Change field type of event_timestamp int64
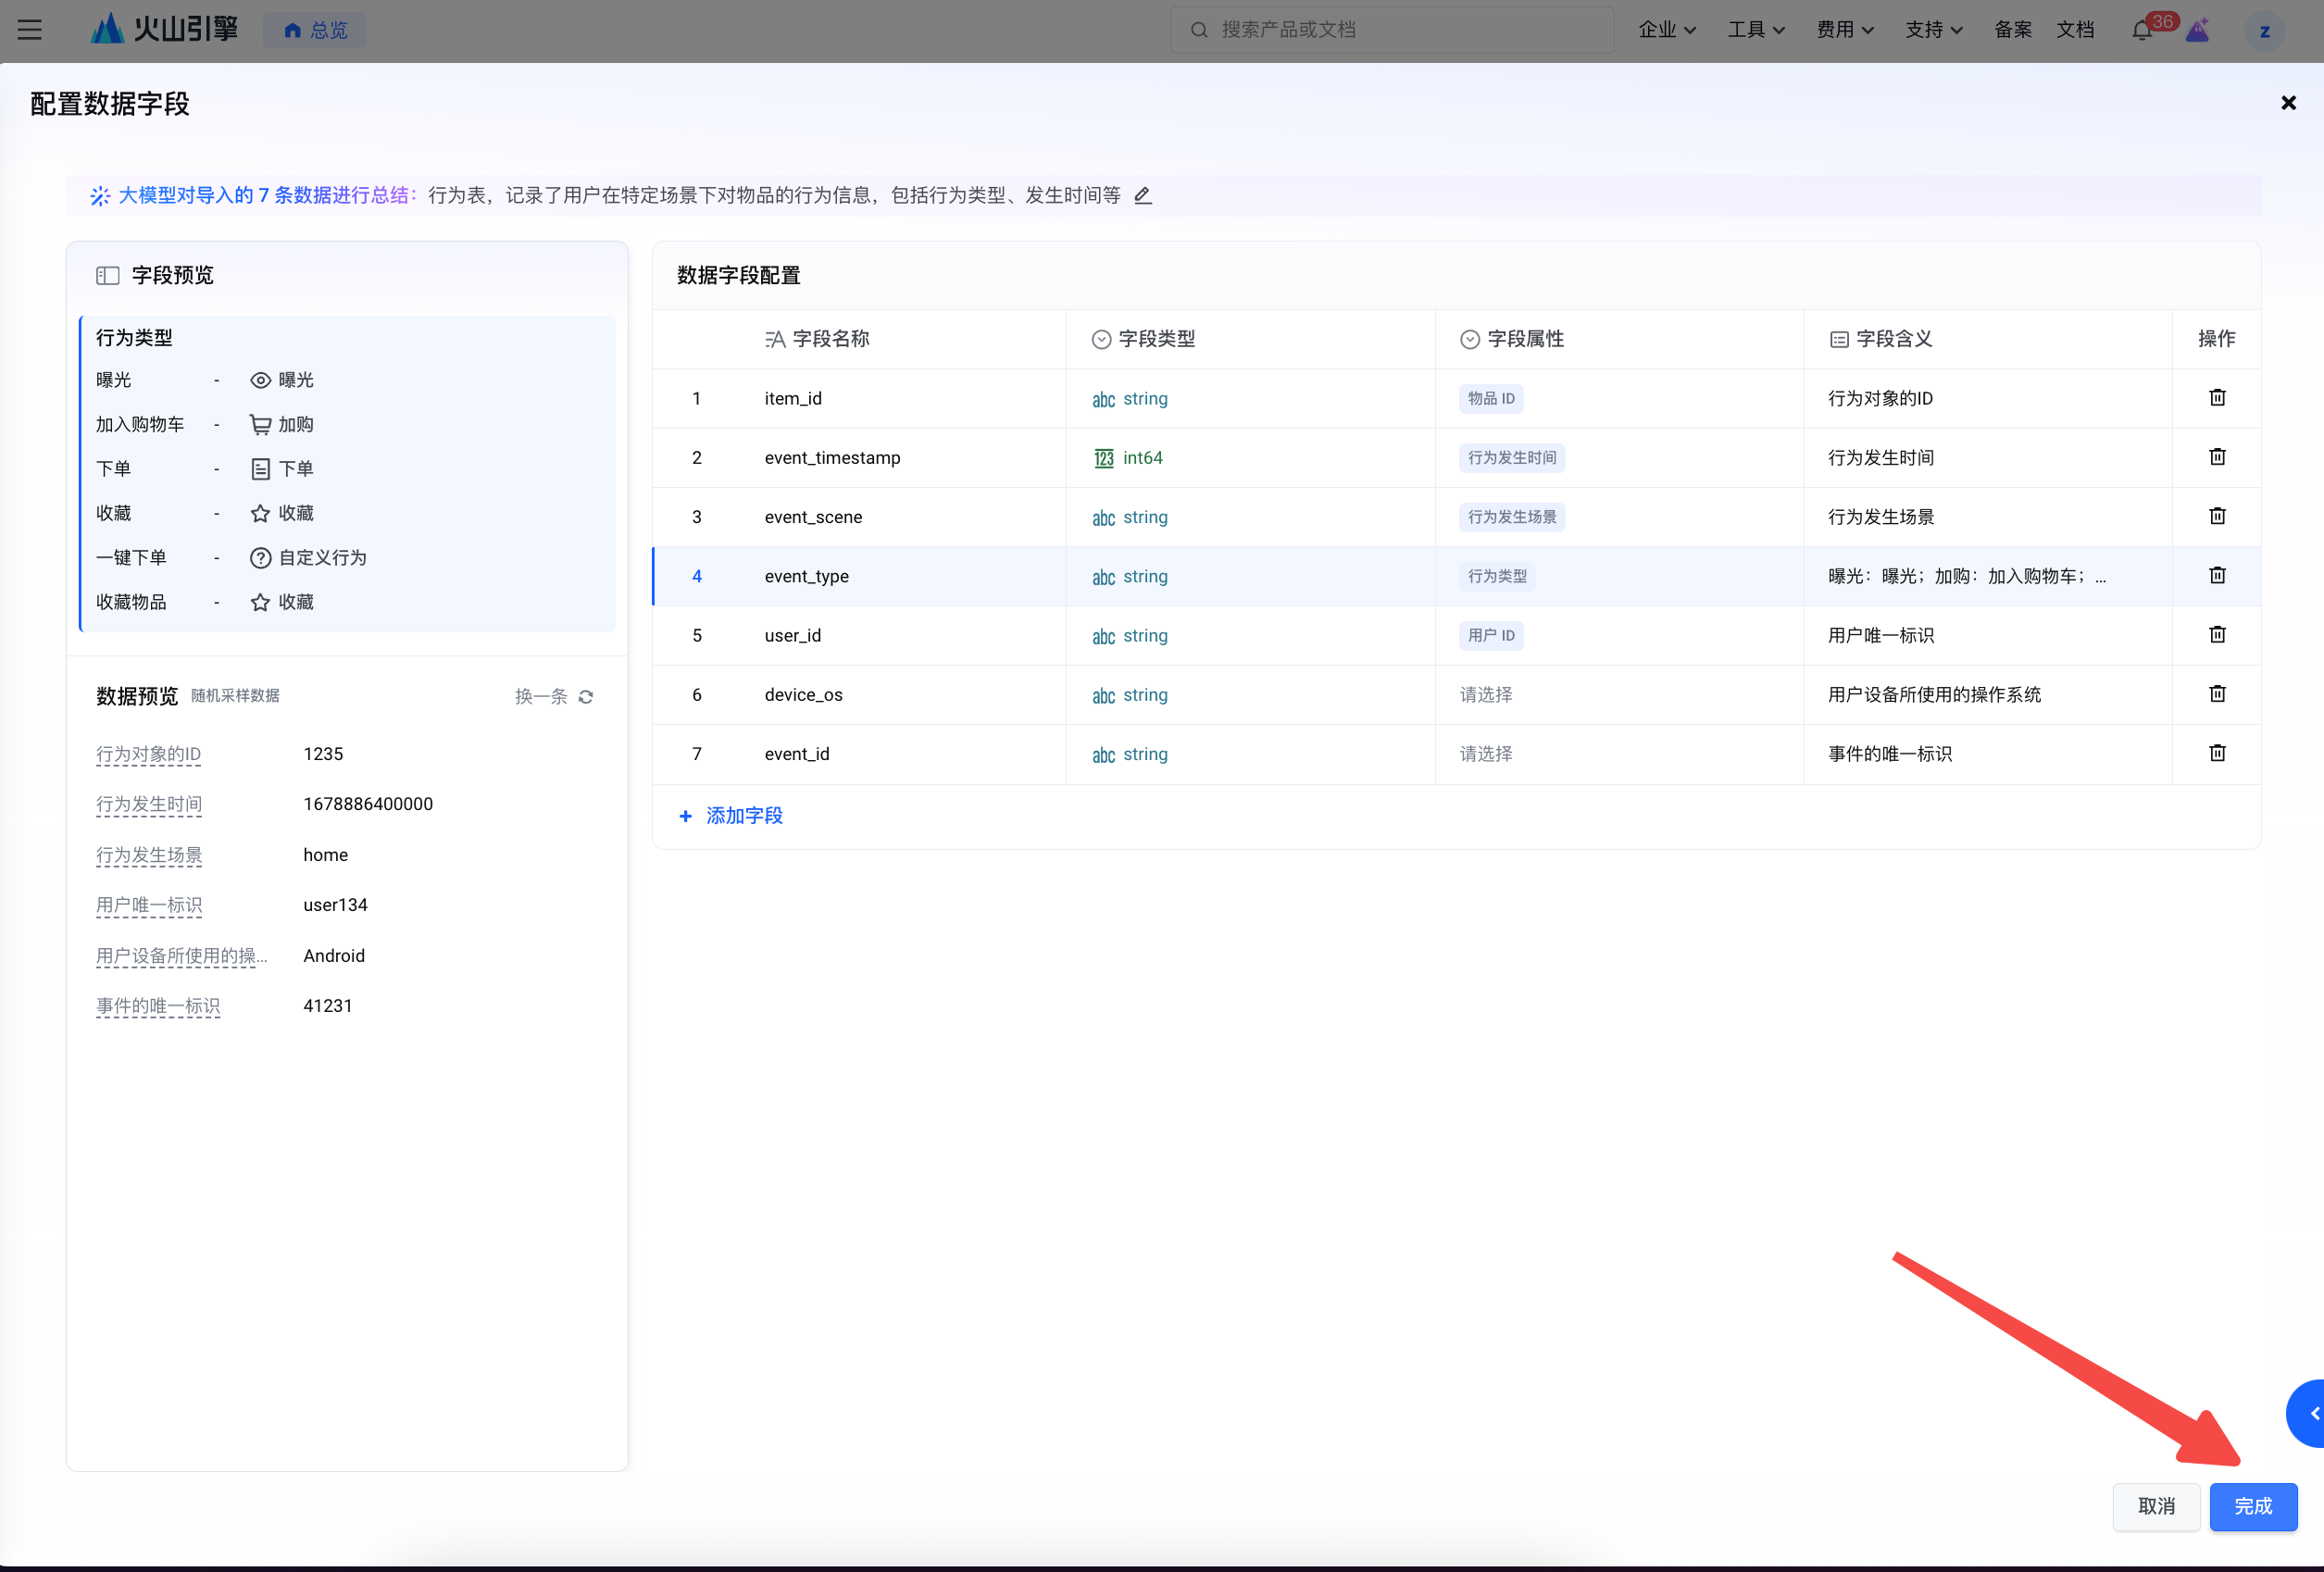Viewport: 2324px width, 1572px height. click(x=1129, y=458)
